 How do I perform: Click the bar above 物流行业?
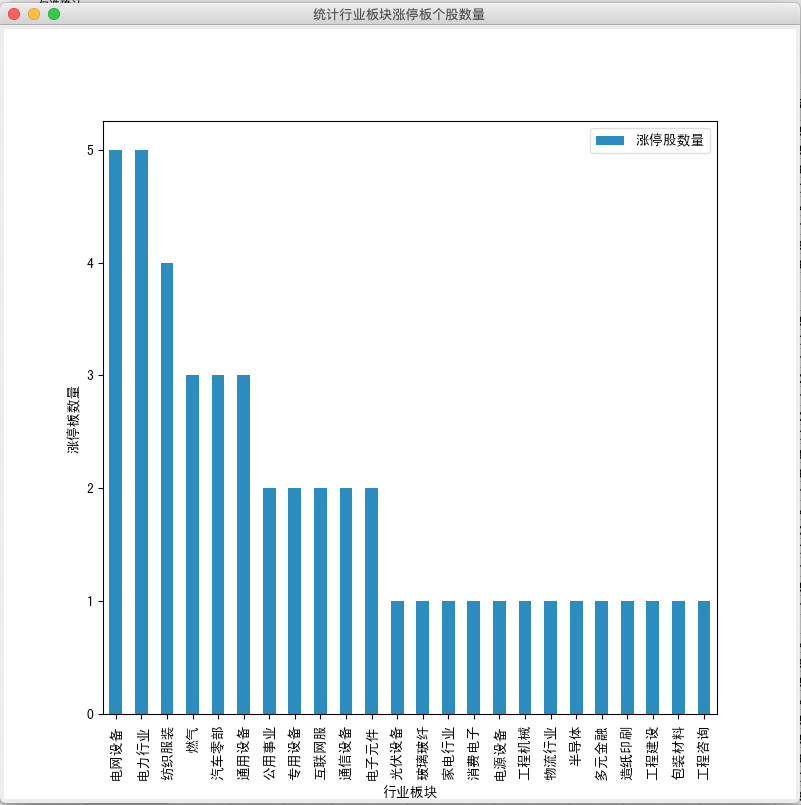coord(550,658)
